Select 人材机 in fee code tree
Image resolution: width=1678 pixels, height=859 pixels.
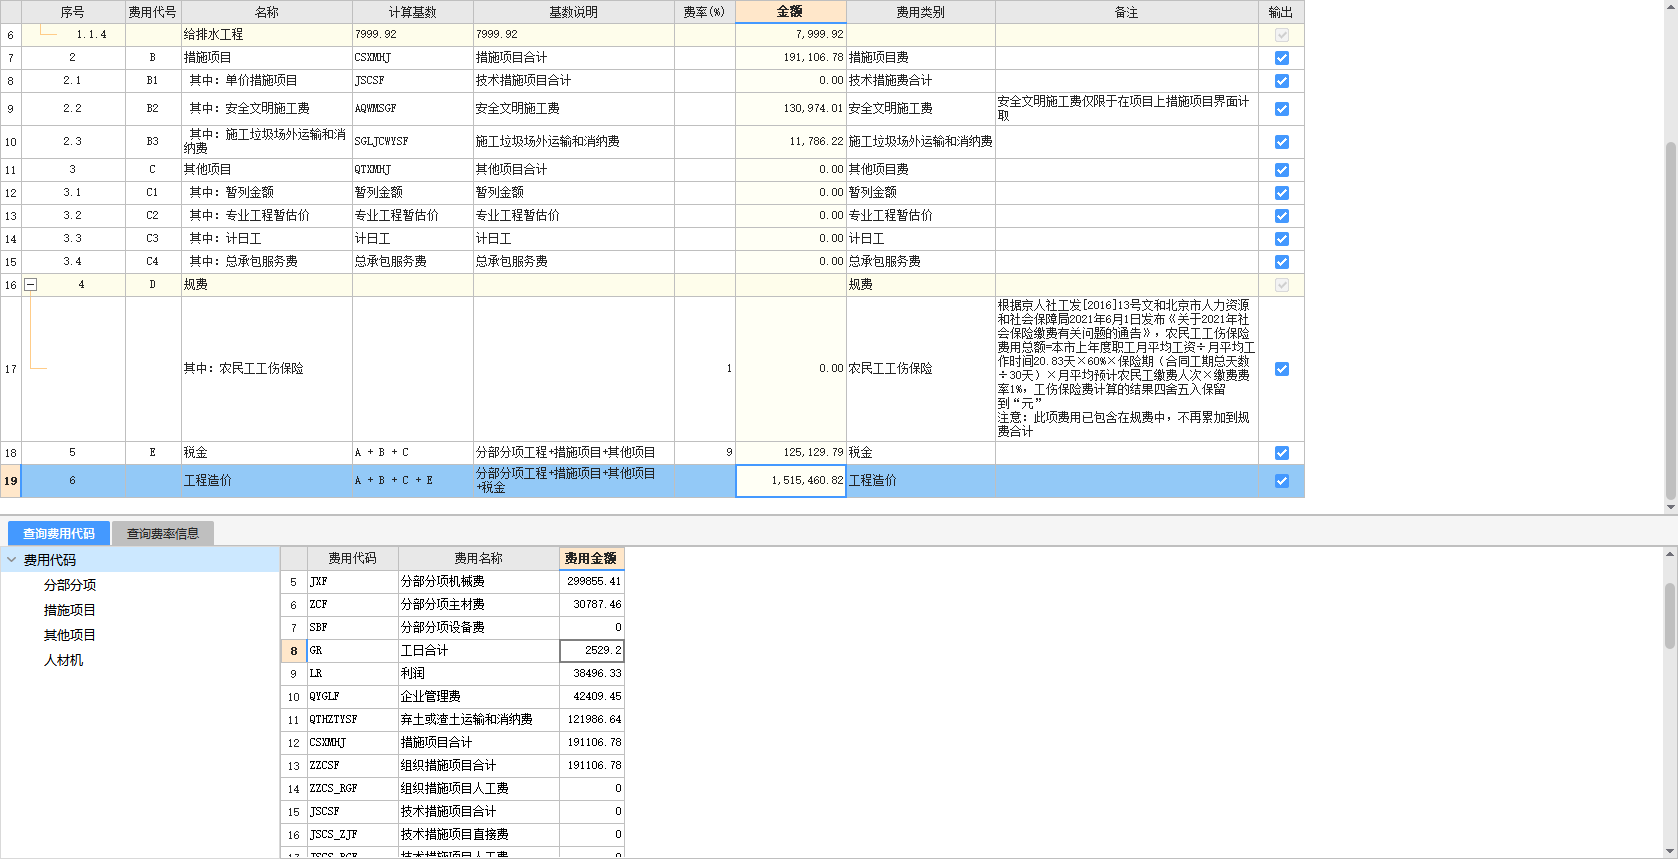point(64,660)
